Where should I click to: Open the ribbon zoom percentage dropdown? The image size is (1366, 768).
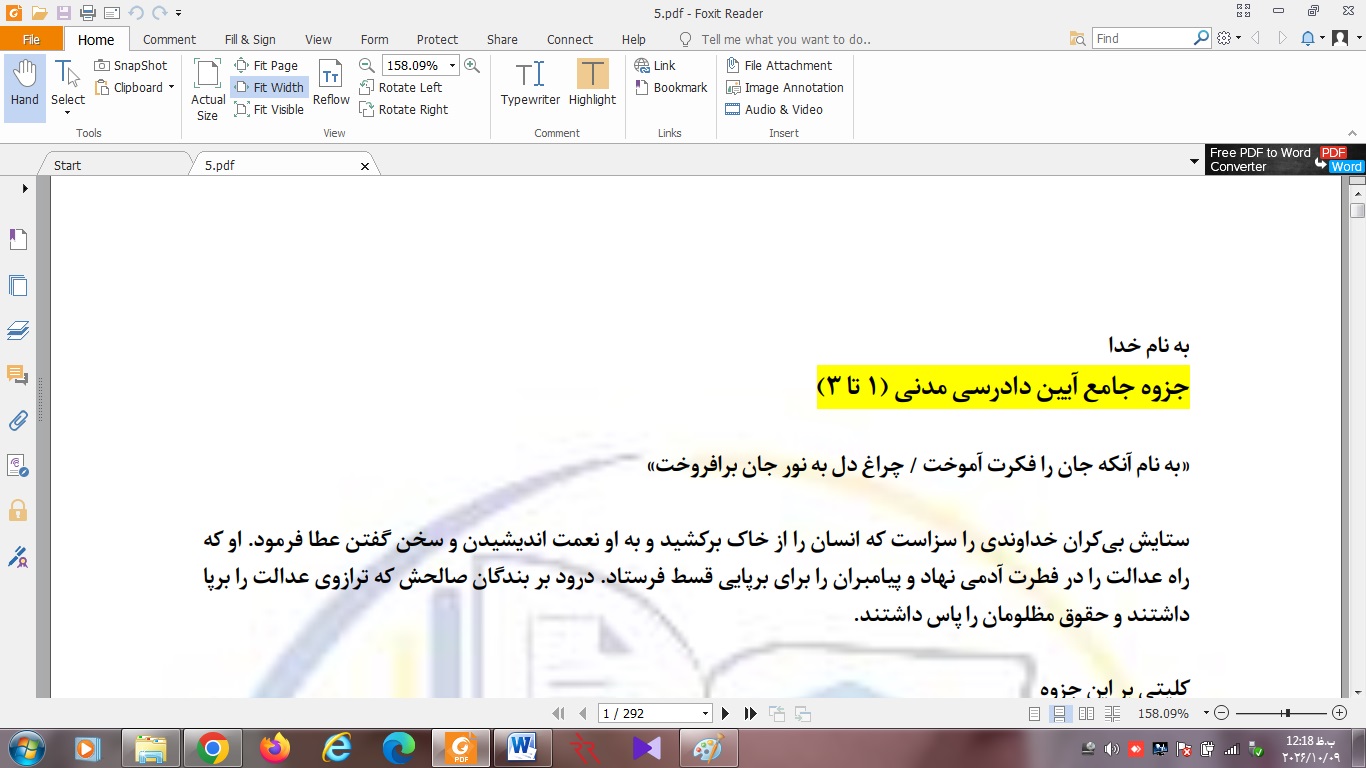point(452,65)
